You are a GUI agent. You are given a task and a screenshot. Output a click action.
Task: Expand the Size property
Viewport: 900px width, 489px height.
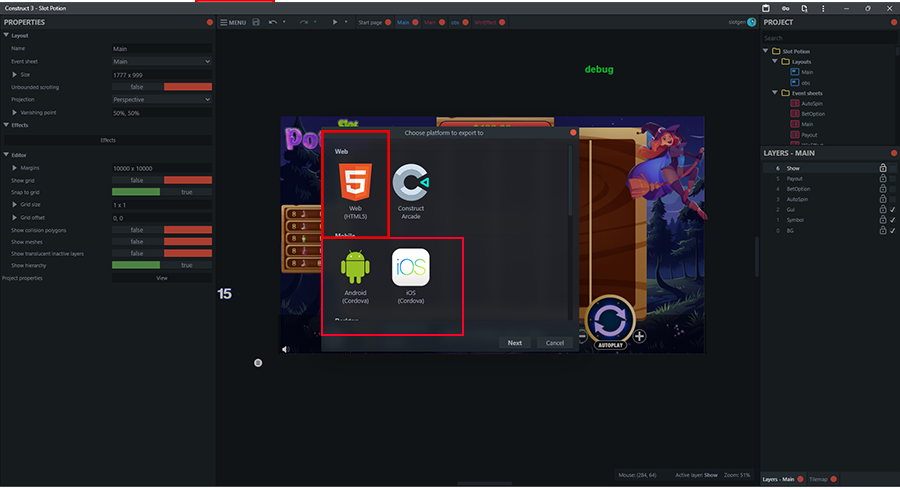[x=14, y=75]
